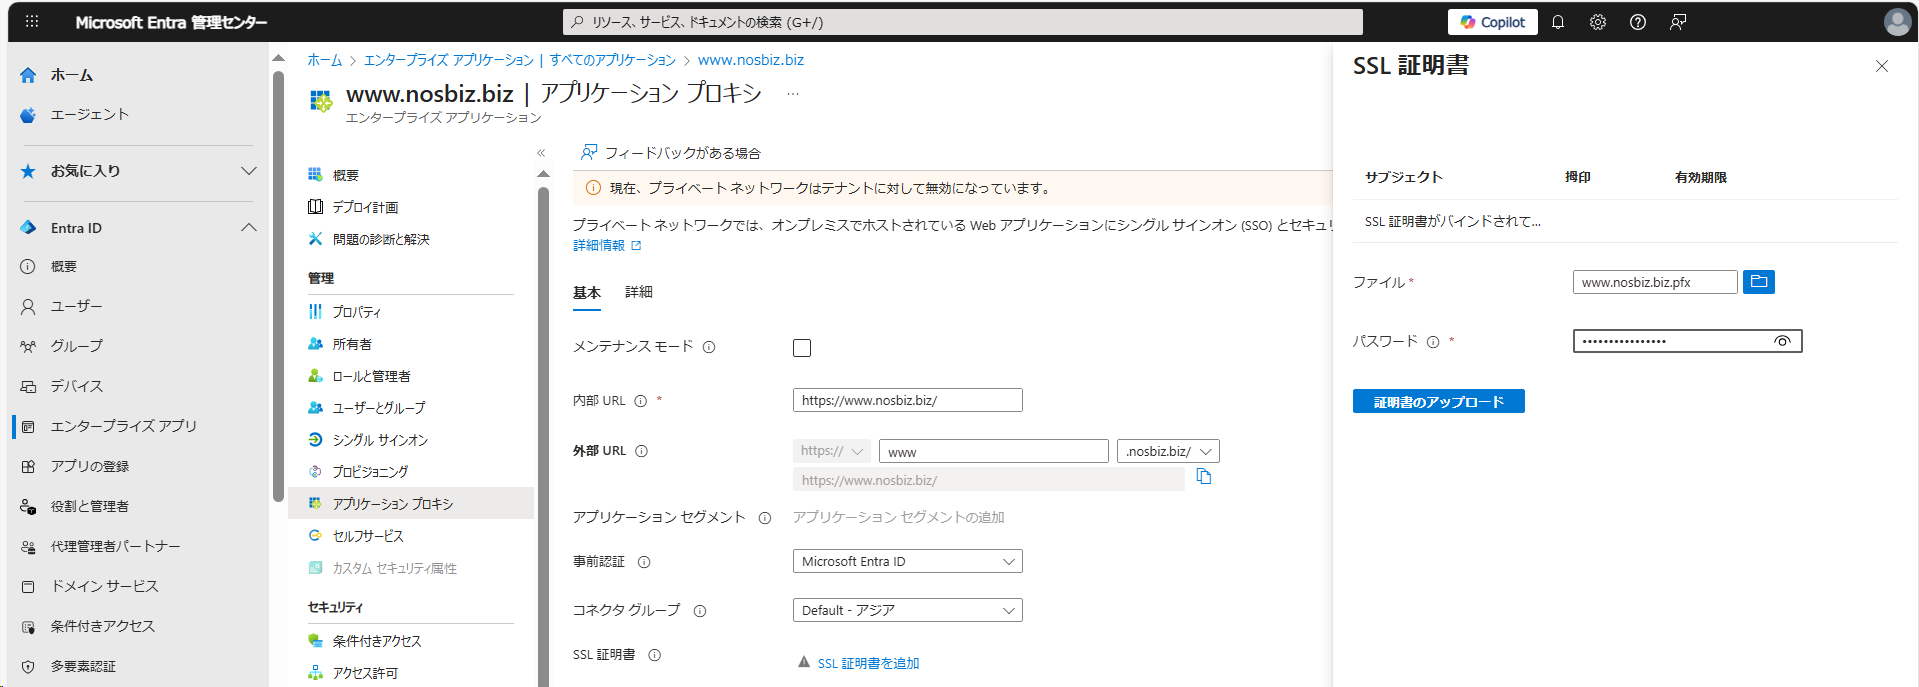Reveal password with the eye icon
This screenshot has height=687, width=1919.
tap(1782, 341)
